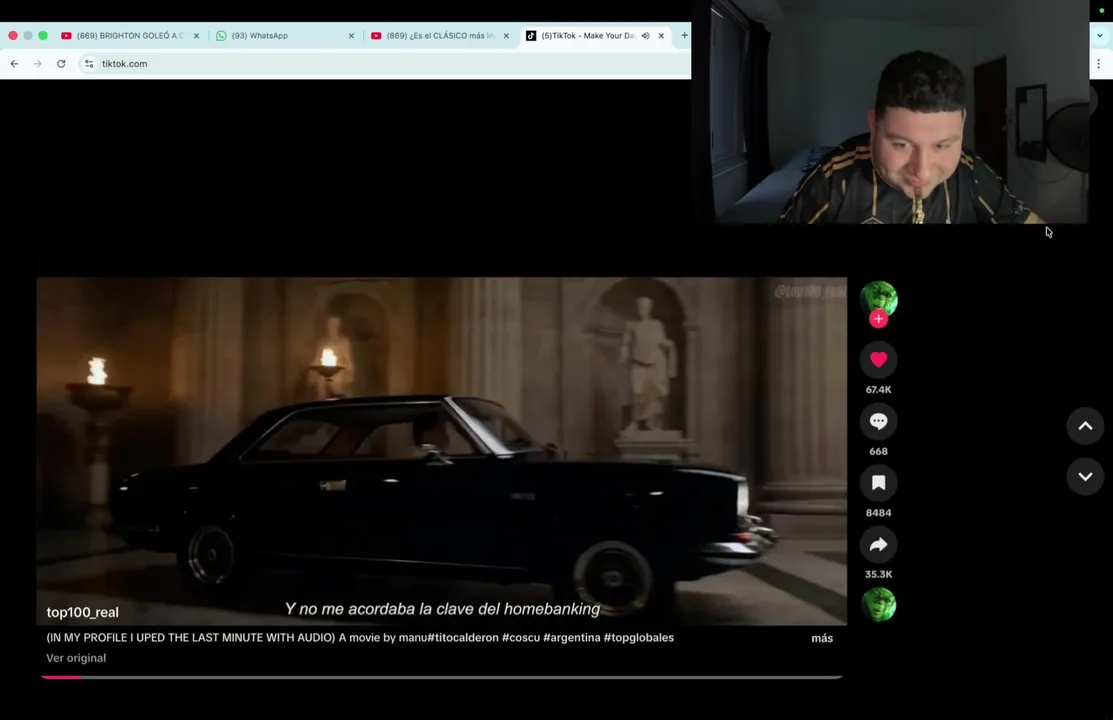Expand the tab search dropdown arrow
The width and height of the screenshot is (1113, 720).
click(x=1100, y=36)
